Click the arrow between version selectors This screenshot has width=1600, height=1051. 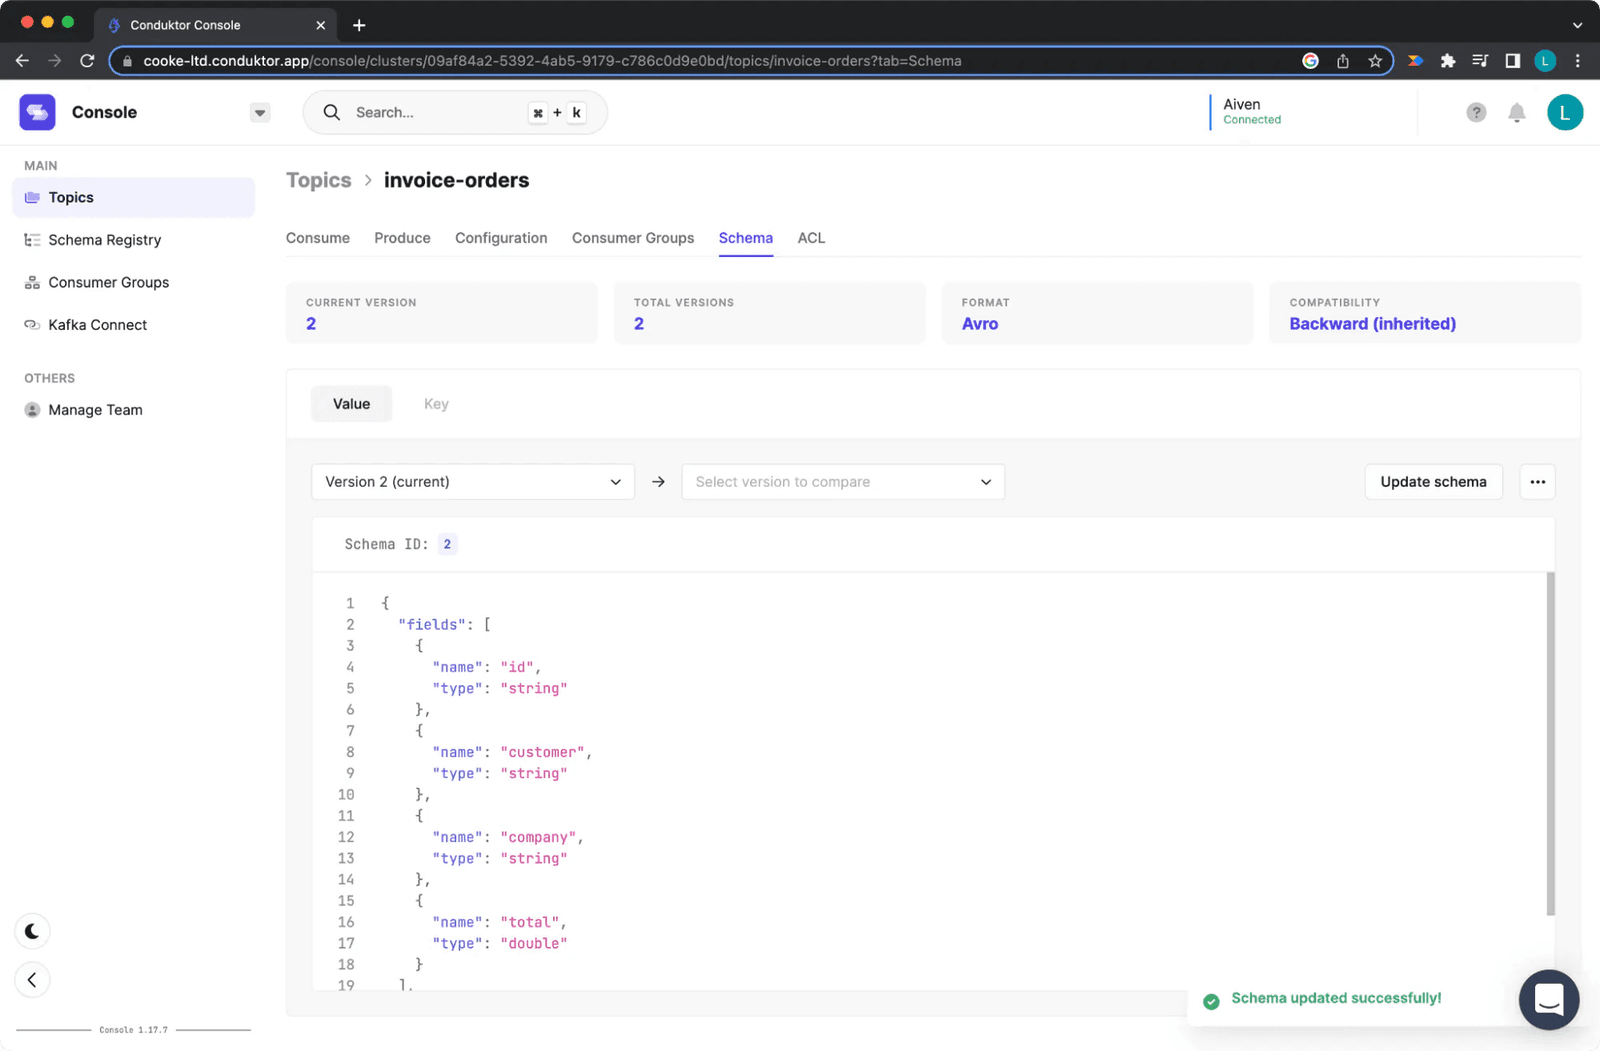(x=658, y=482)
